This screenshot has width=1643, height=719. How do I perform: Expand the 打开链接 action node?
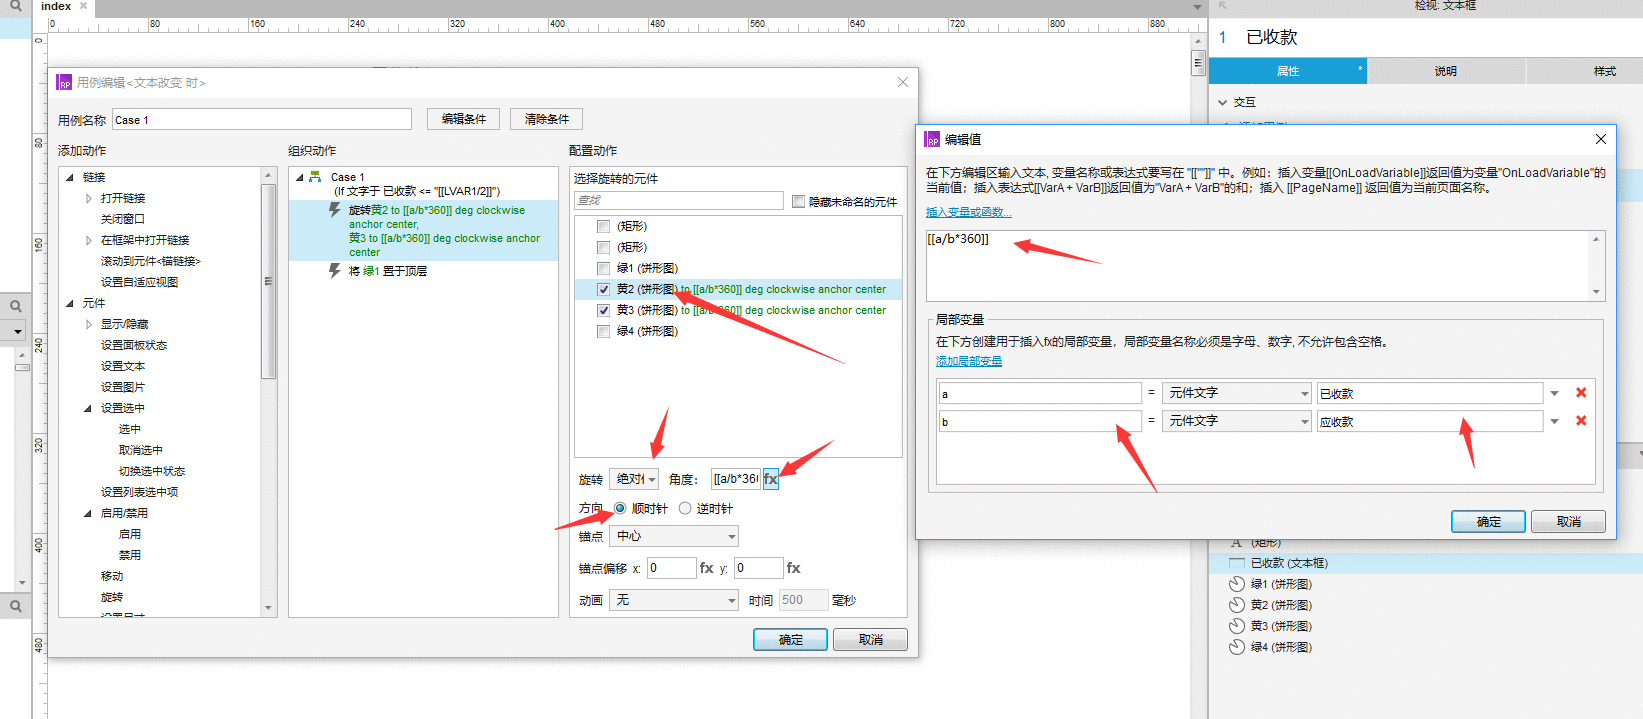pos(88,198)
